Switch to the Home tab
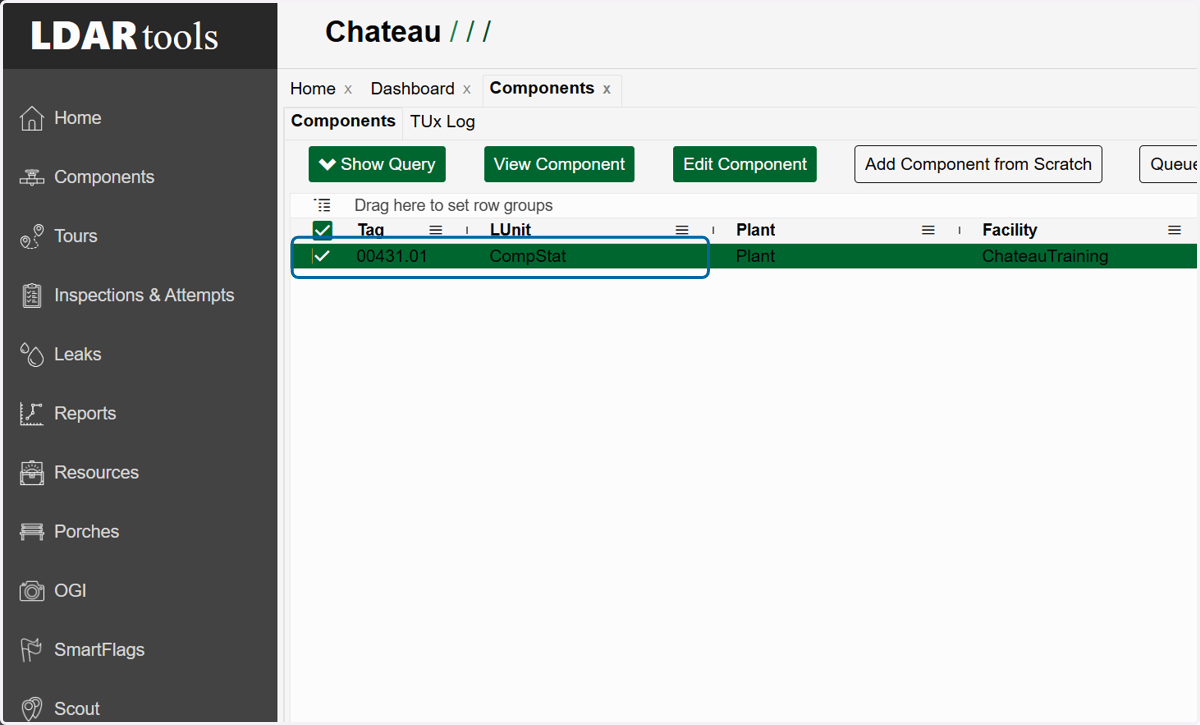The width and height of the screenshot is (1200, 725). (x=313, y=89)
